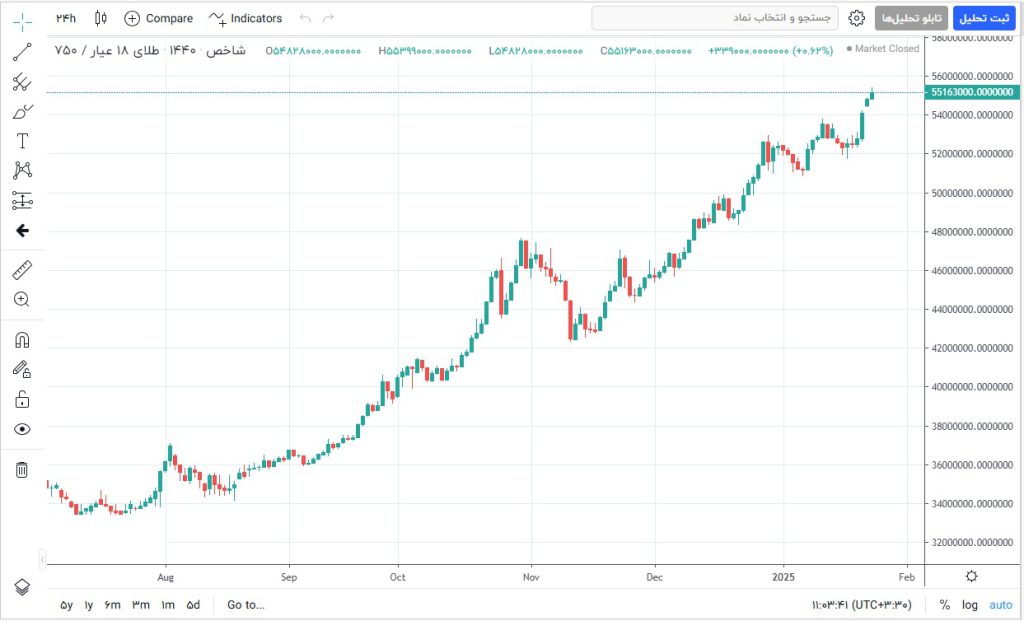Screen dimensions: 1024x621
Task: Open the 24h interval dropdown
Action: (x=66, y=18)
